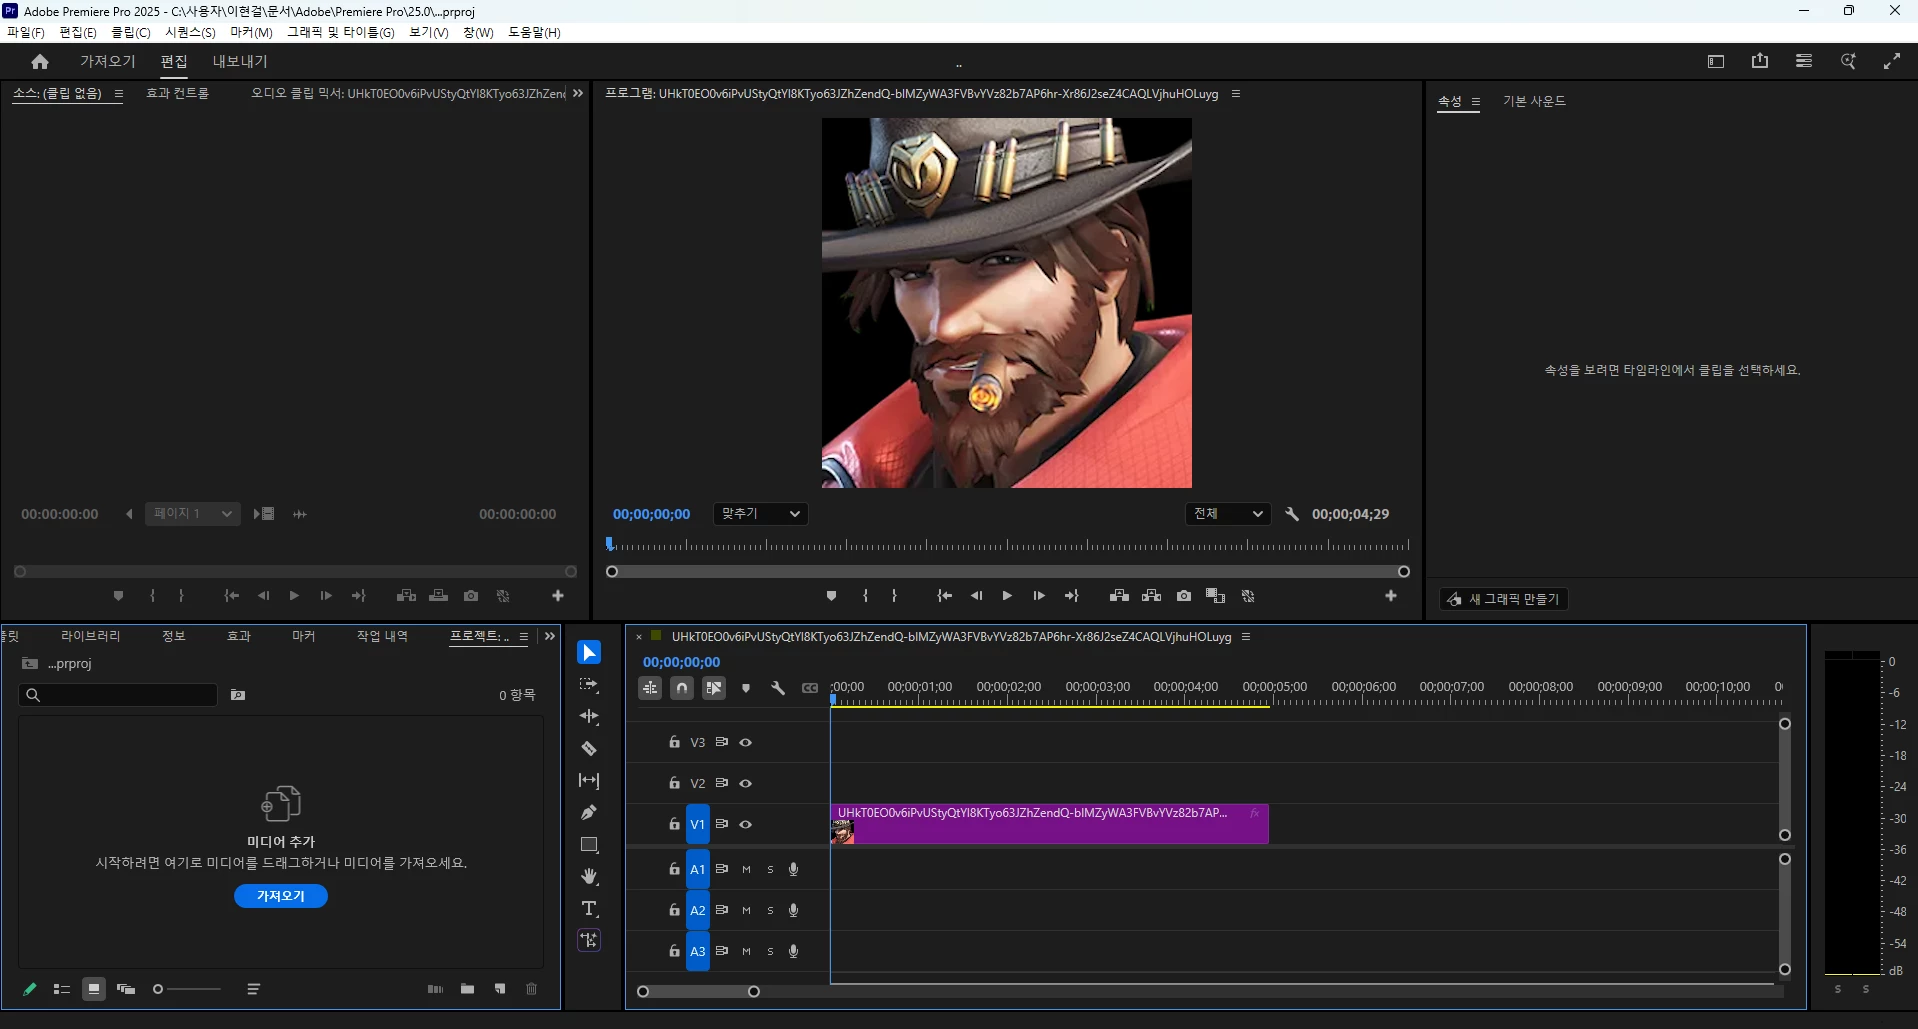Toggle V1 track visibility eye

click(745, 825)
